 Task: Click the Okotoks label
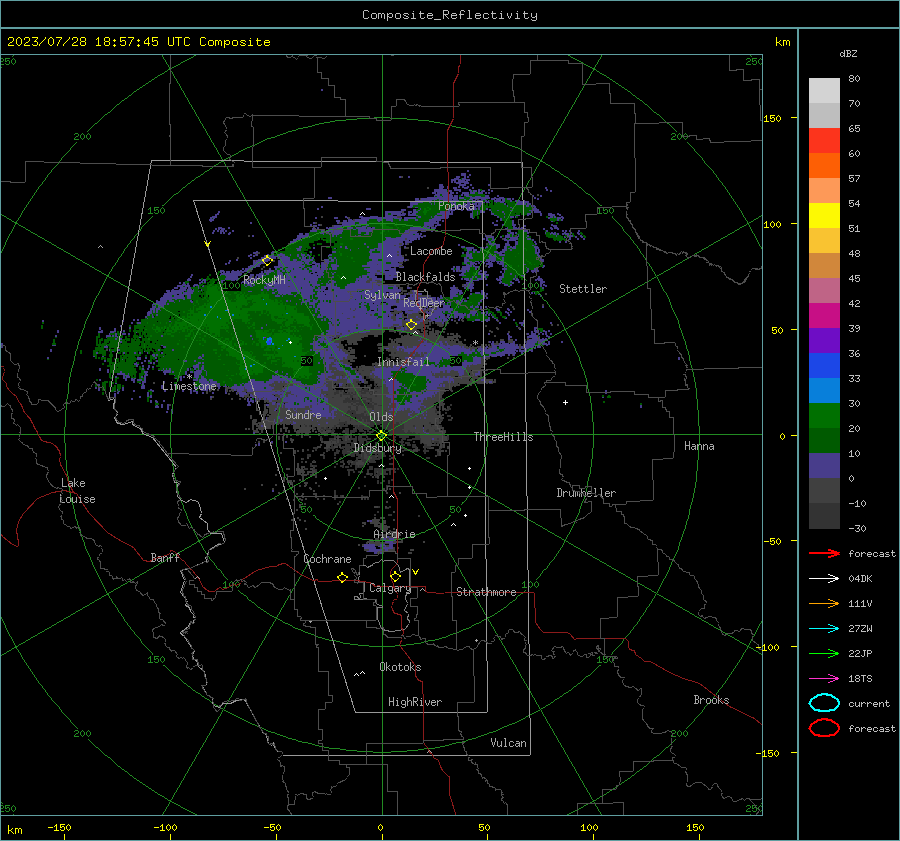(x=400, y=667)
